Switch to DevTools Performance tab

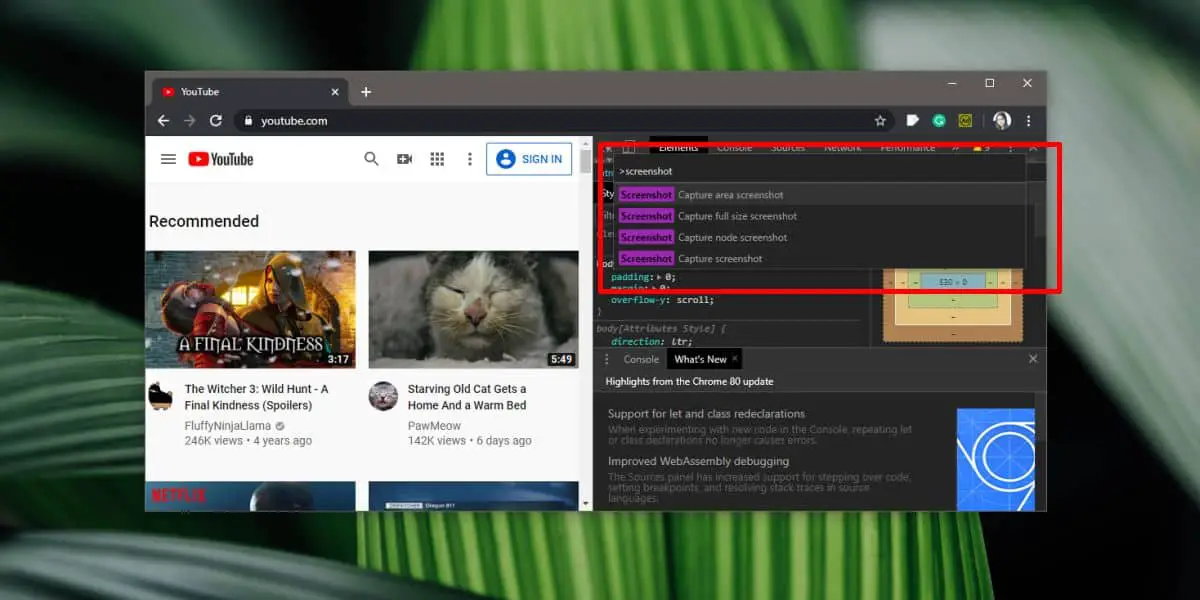click(907, 148)
